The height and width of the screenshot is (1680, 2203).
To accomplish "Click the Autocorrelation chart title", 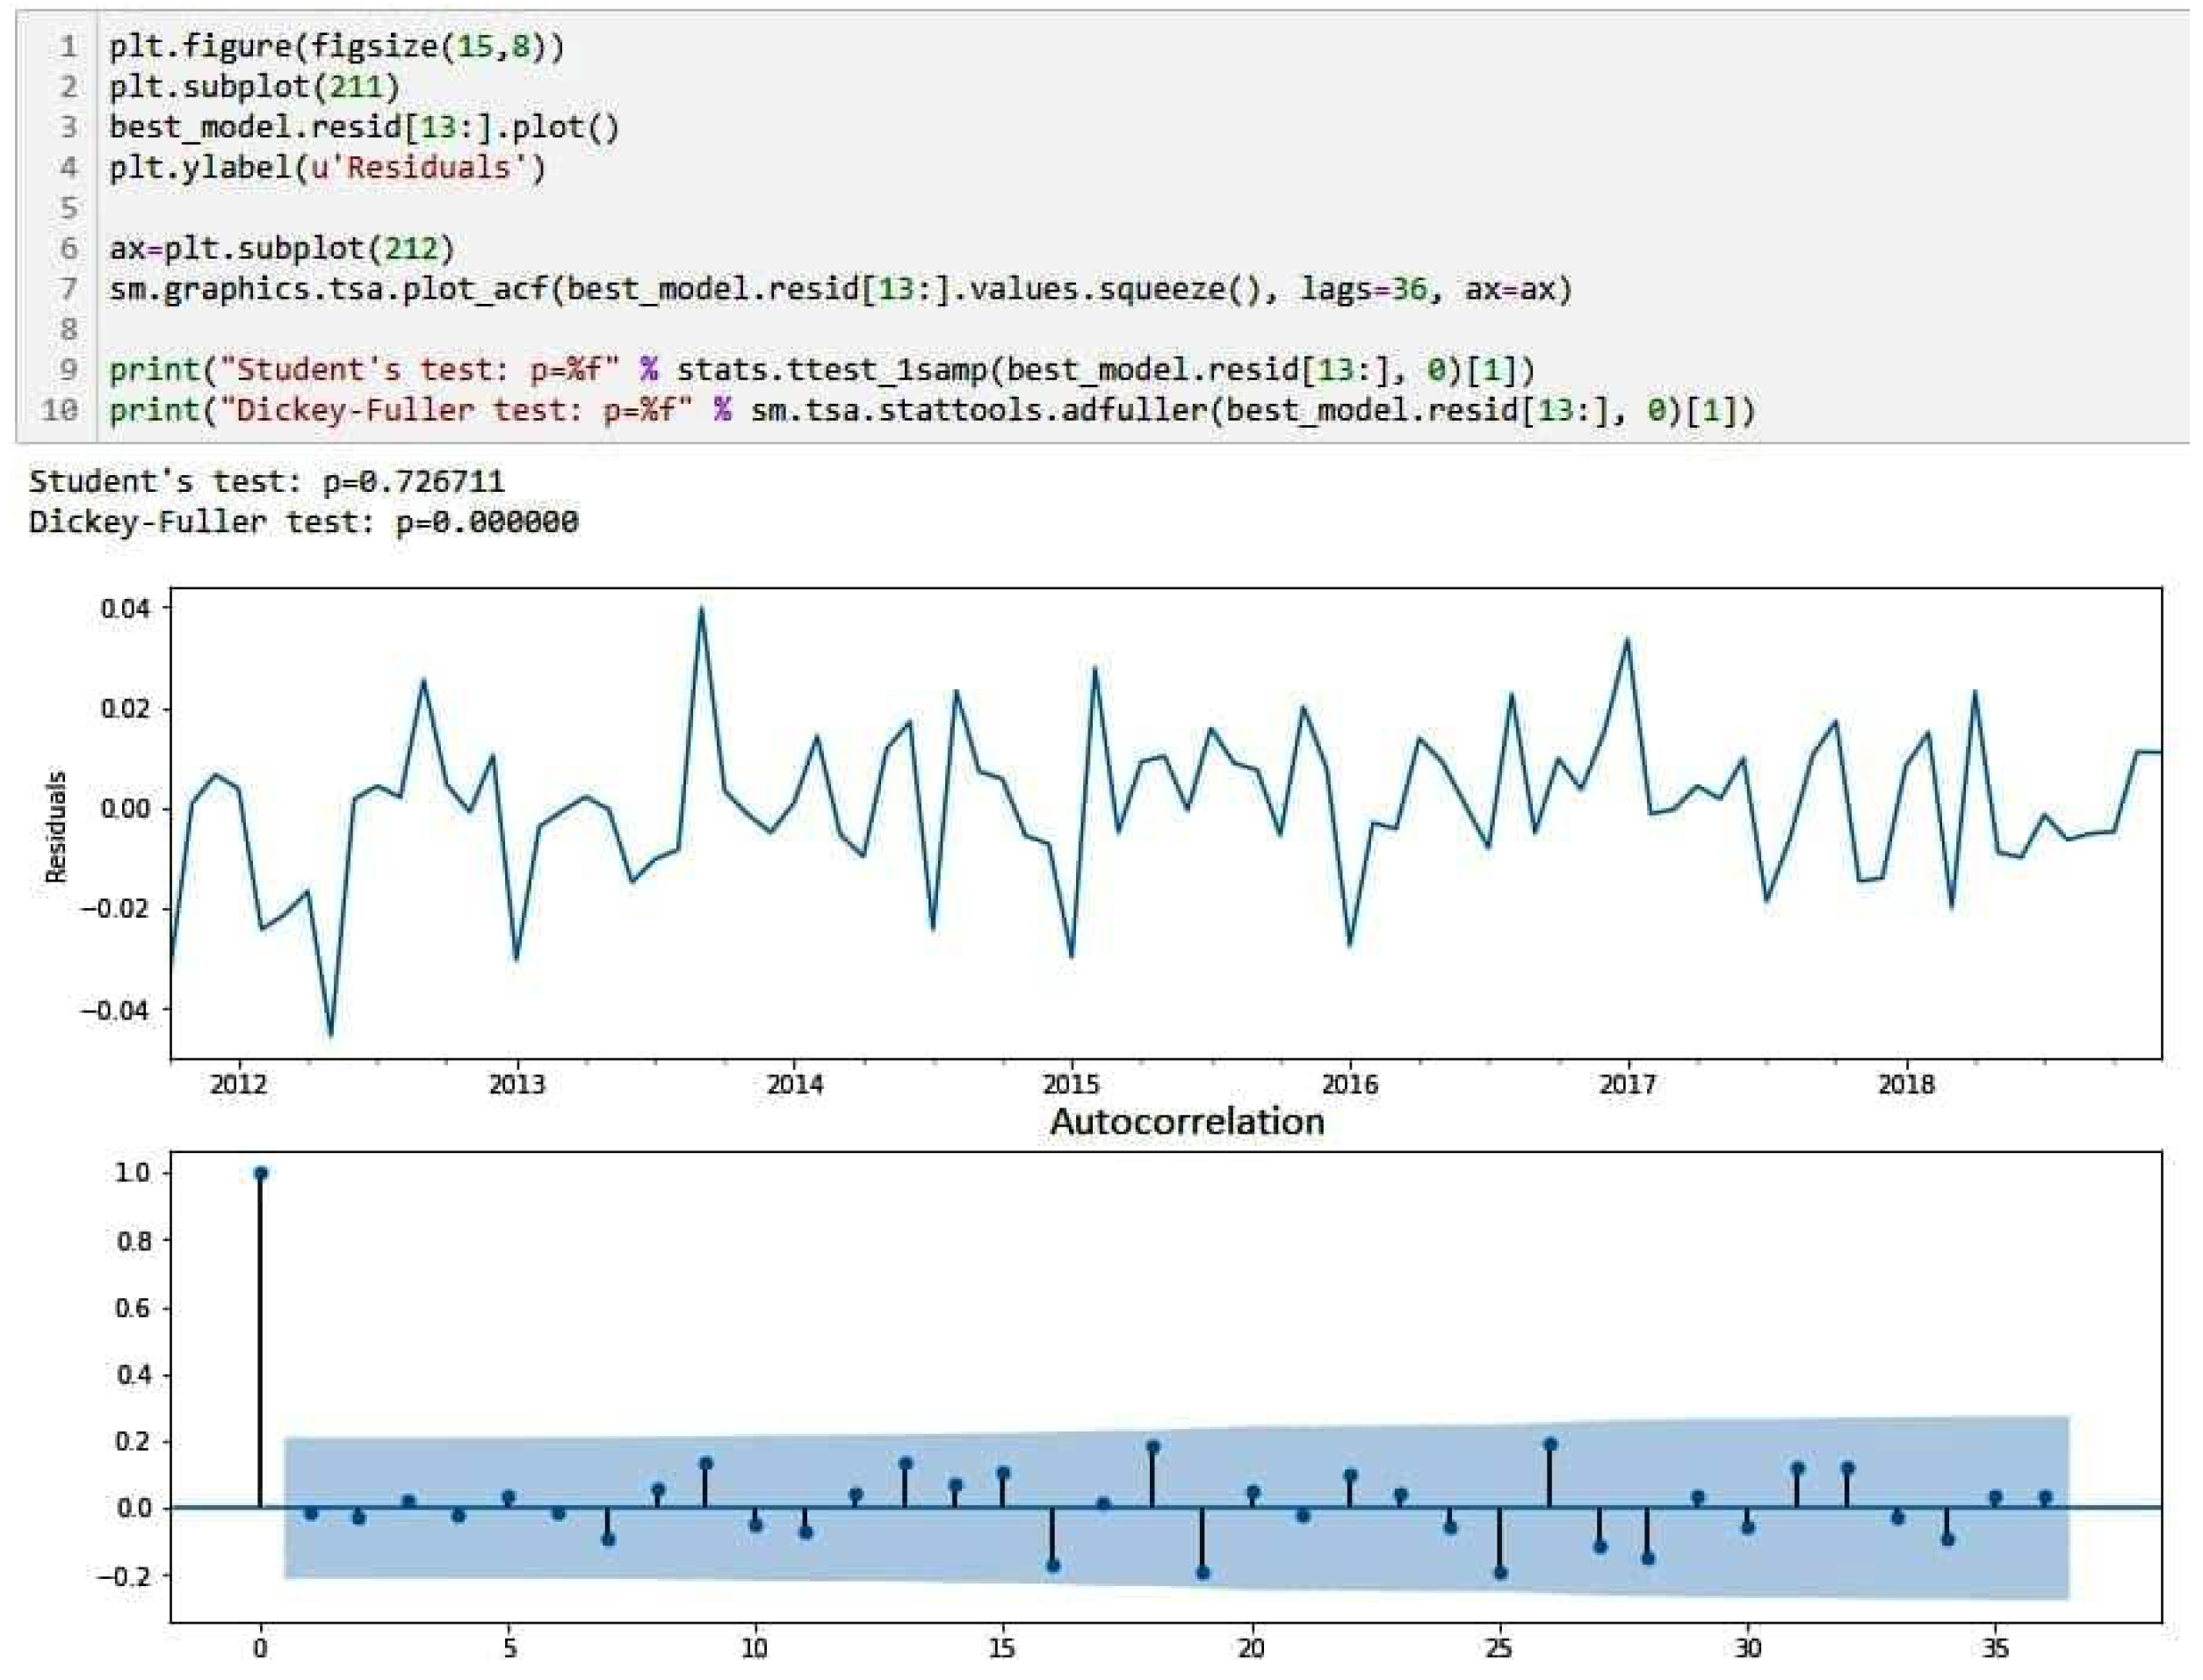I will 1186,1121.
